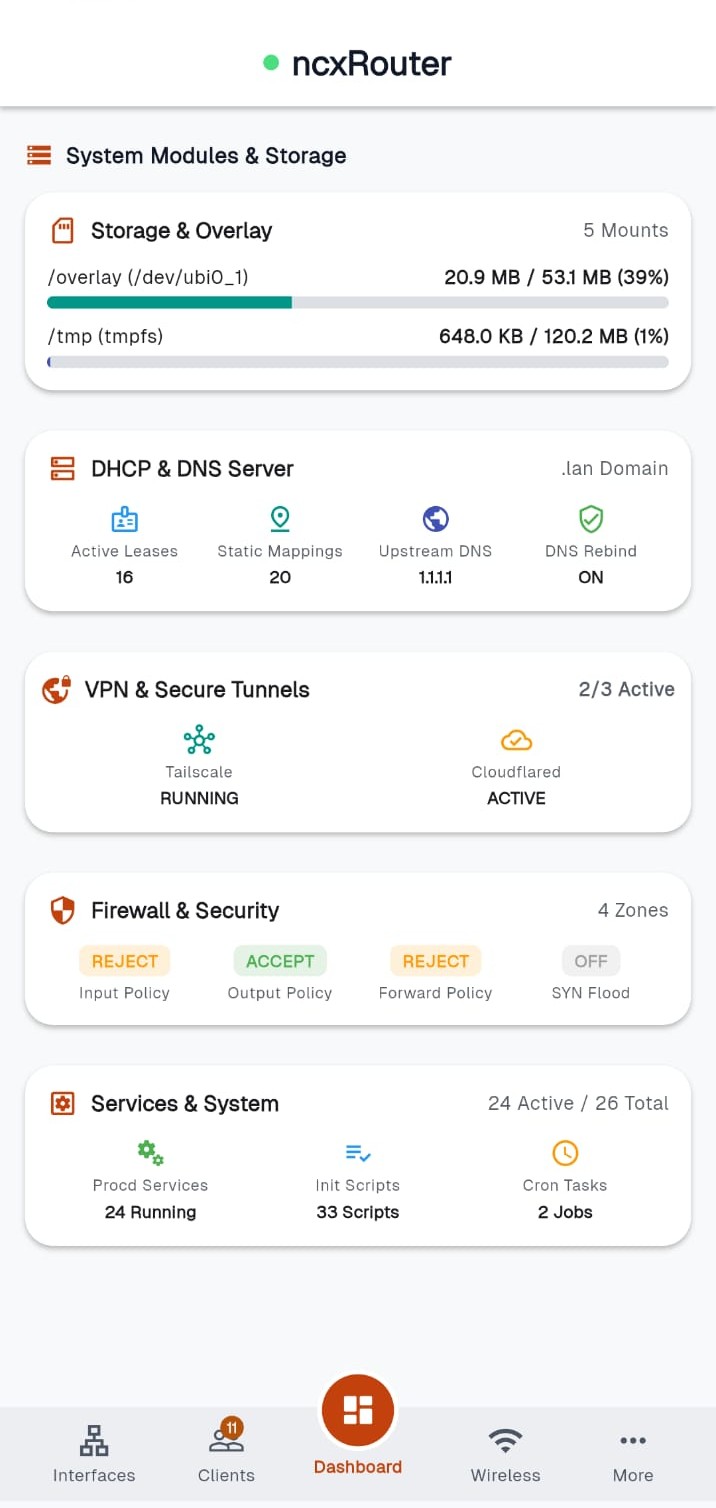Click the '20.9 MB / 53.1 MB (39%)' value

[556, 277]
